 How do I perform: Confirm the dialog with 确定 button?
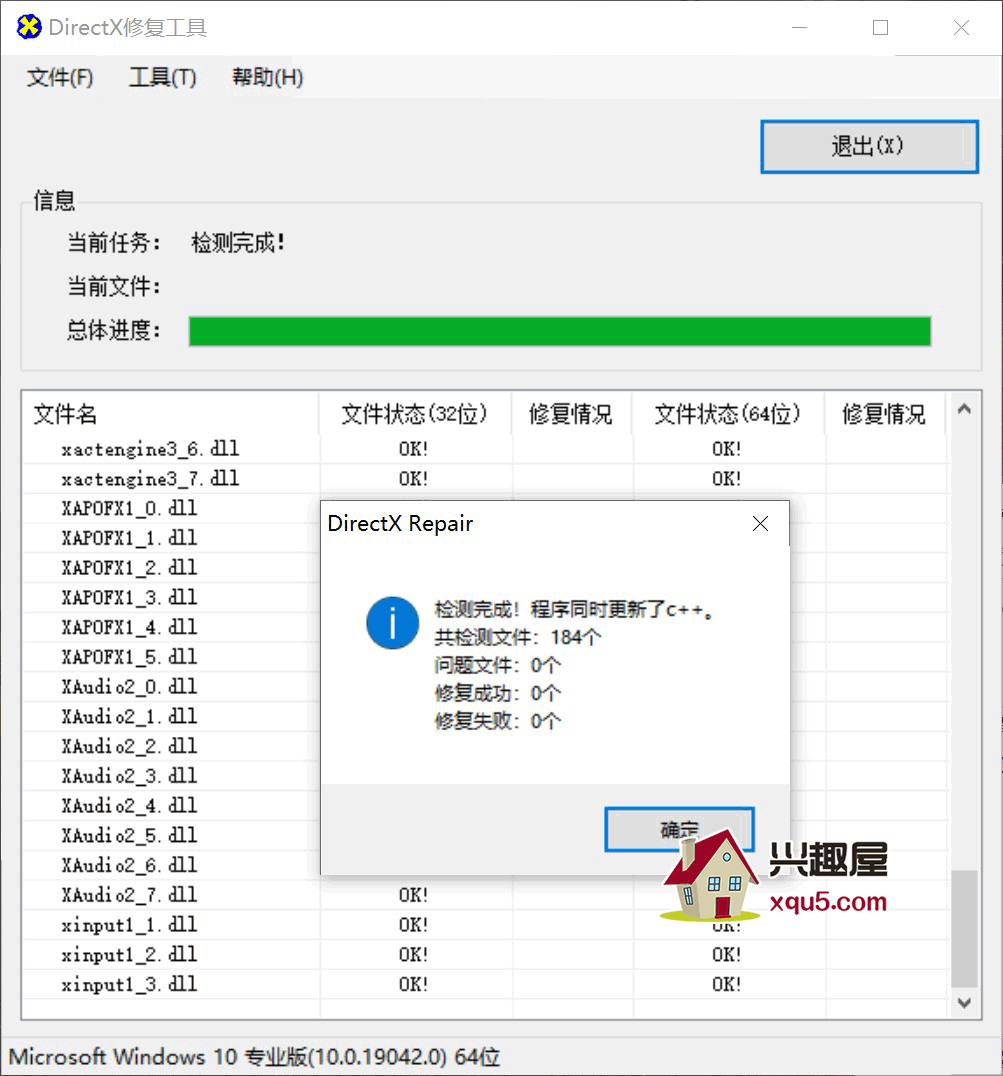coord(679,829)
